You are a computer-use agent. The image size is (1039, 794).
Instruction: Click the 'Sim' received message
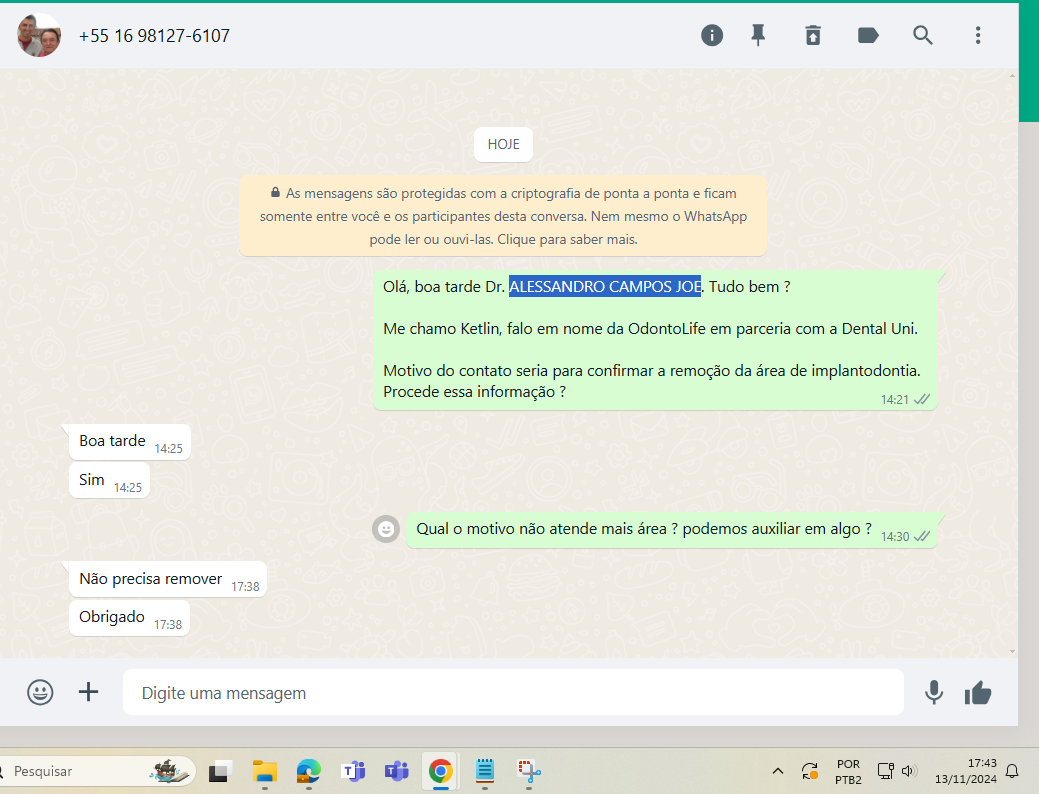109,481
